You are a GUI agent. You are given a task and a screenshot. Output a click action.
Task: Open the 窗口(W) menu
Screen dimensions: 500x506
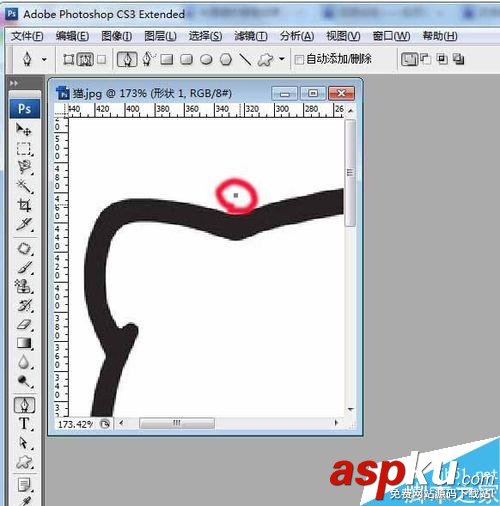[391, 36]
